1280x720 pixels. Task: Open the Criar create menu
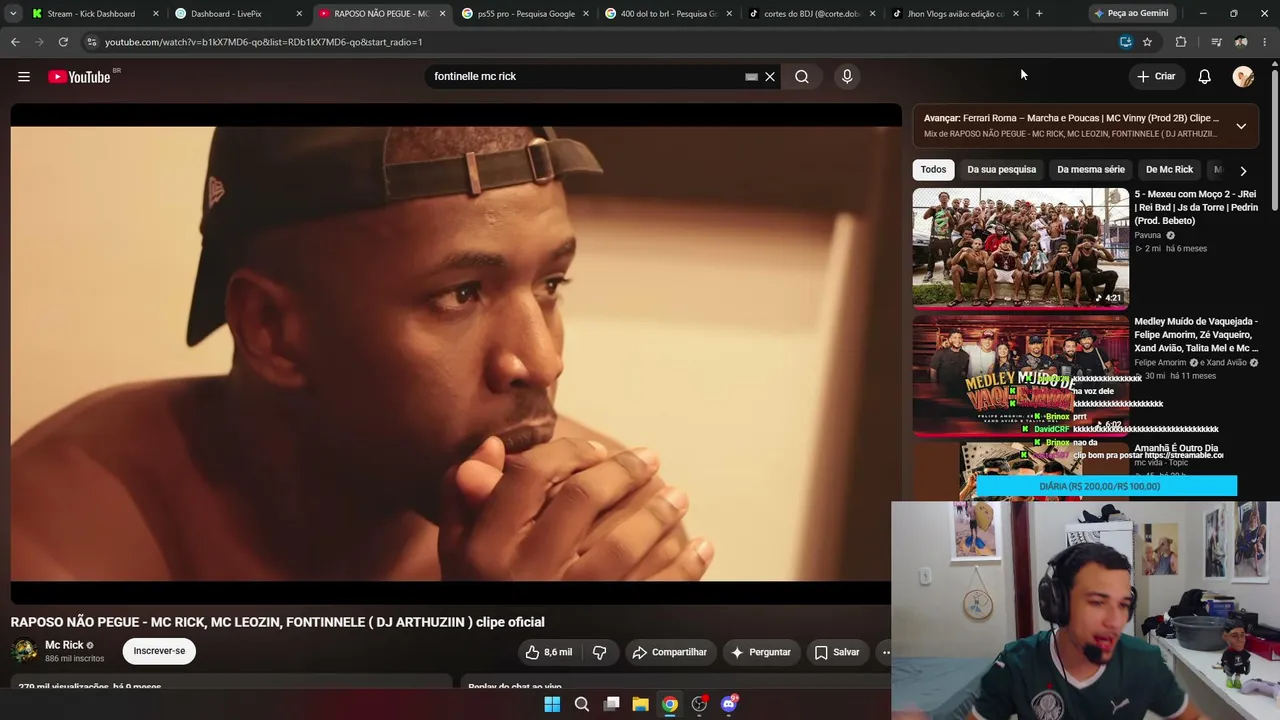(1156, 77)
